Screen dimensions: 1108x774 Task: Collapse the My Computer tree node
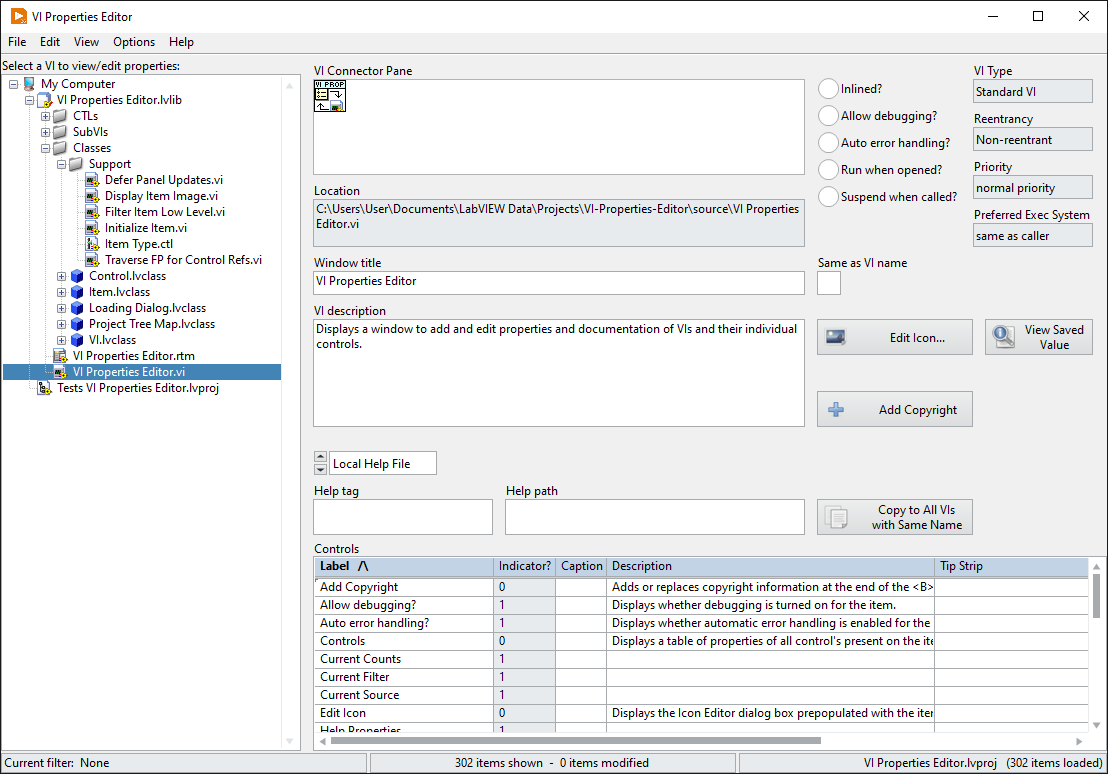tap(13, 84)
